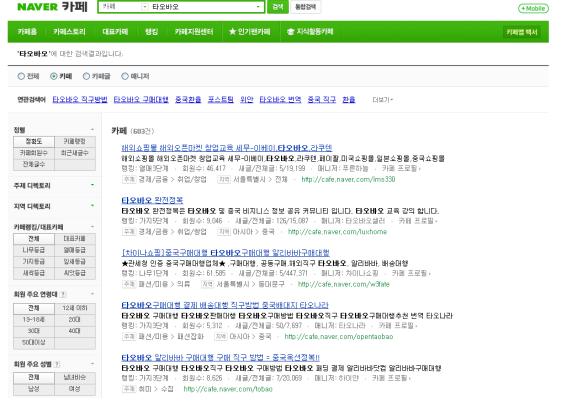Expand the 지역 디렉토리 section
567x402 pixels.
pyautogui.click(x=92, y=206)
